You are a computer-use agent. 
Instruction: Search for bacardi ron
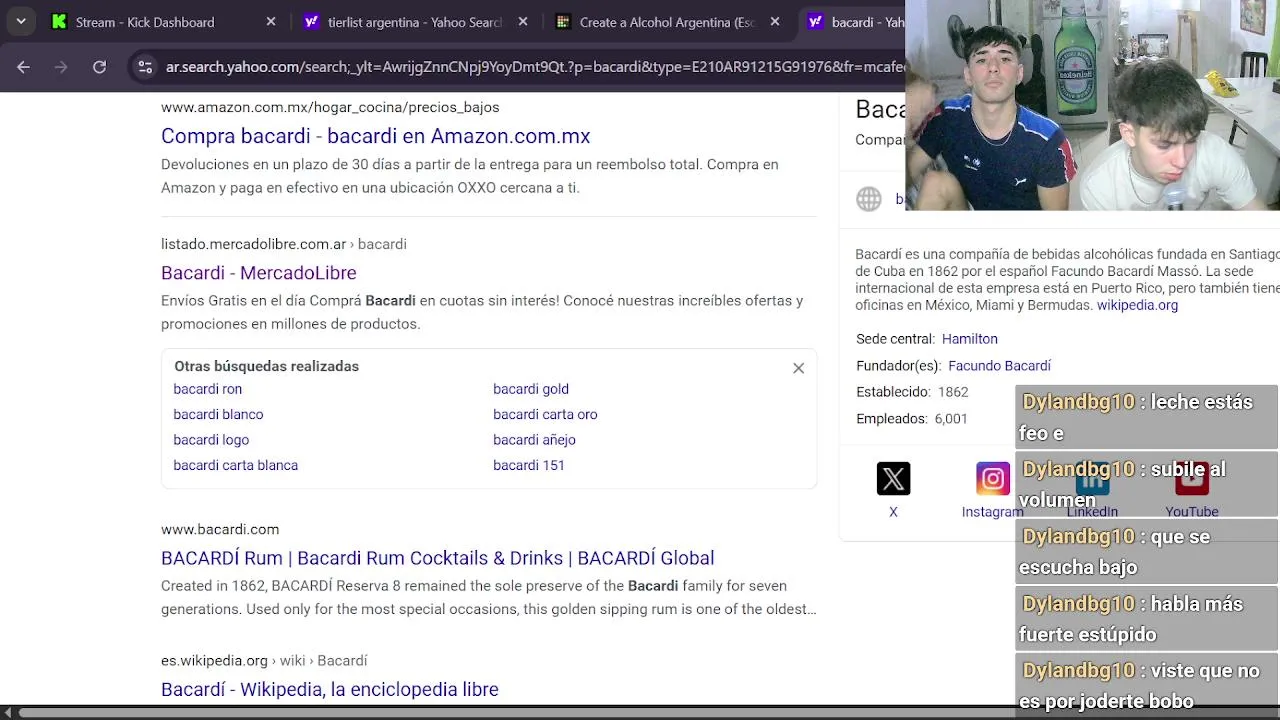click(x=208, y=389)
